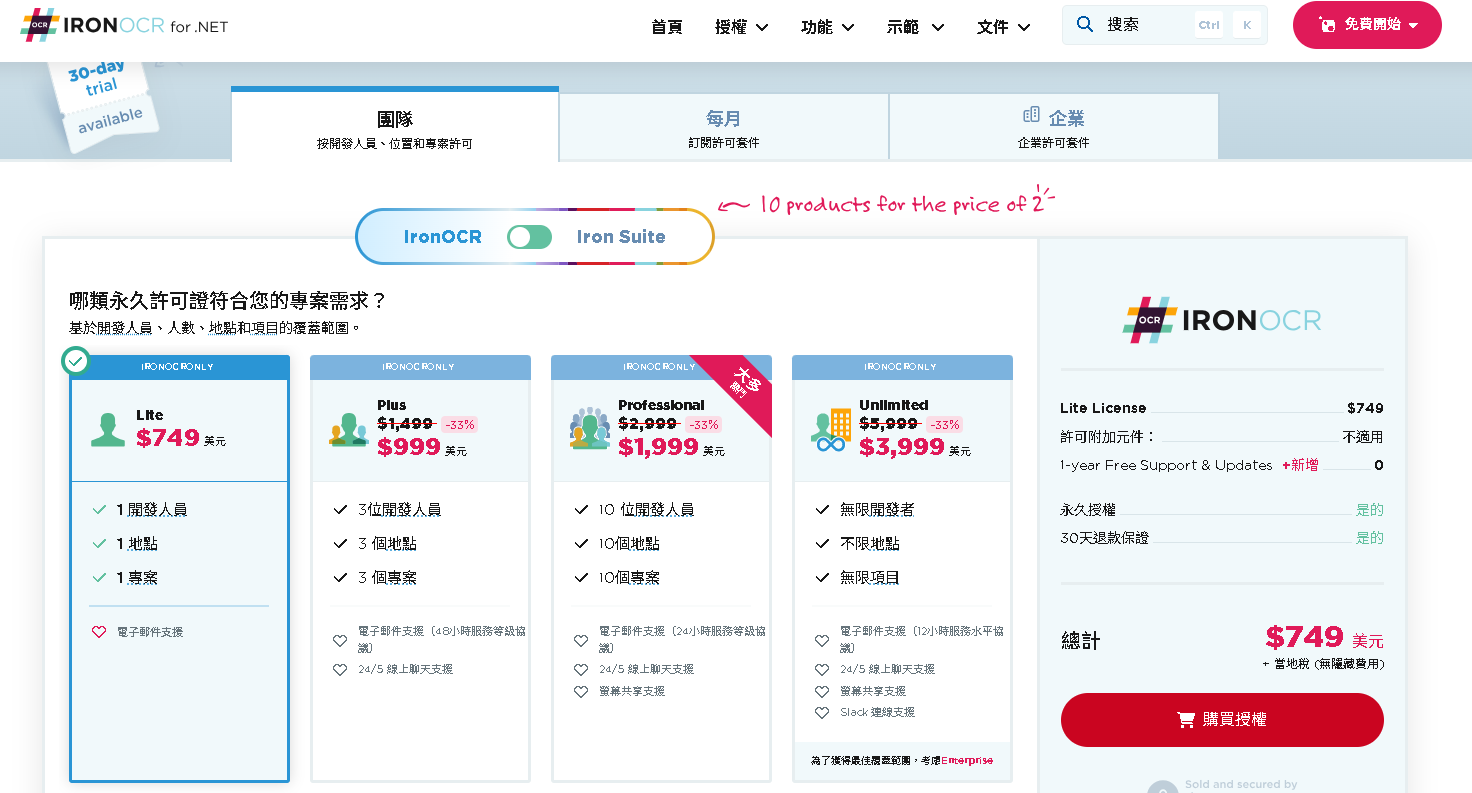Open the Enterprise link under Unlimited plan
This screenshot has height=793, width=1472.
click(966, 761)
